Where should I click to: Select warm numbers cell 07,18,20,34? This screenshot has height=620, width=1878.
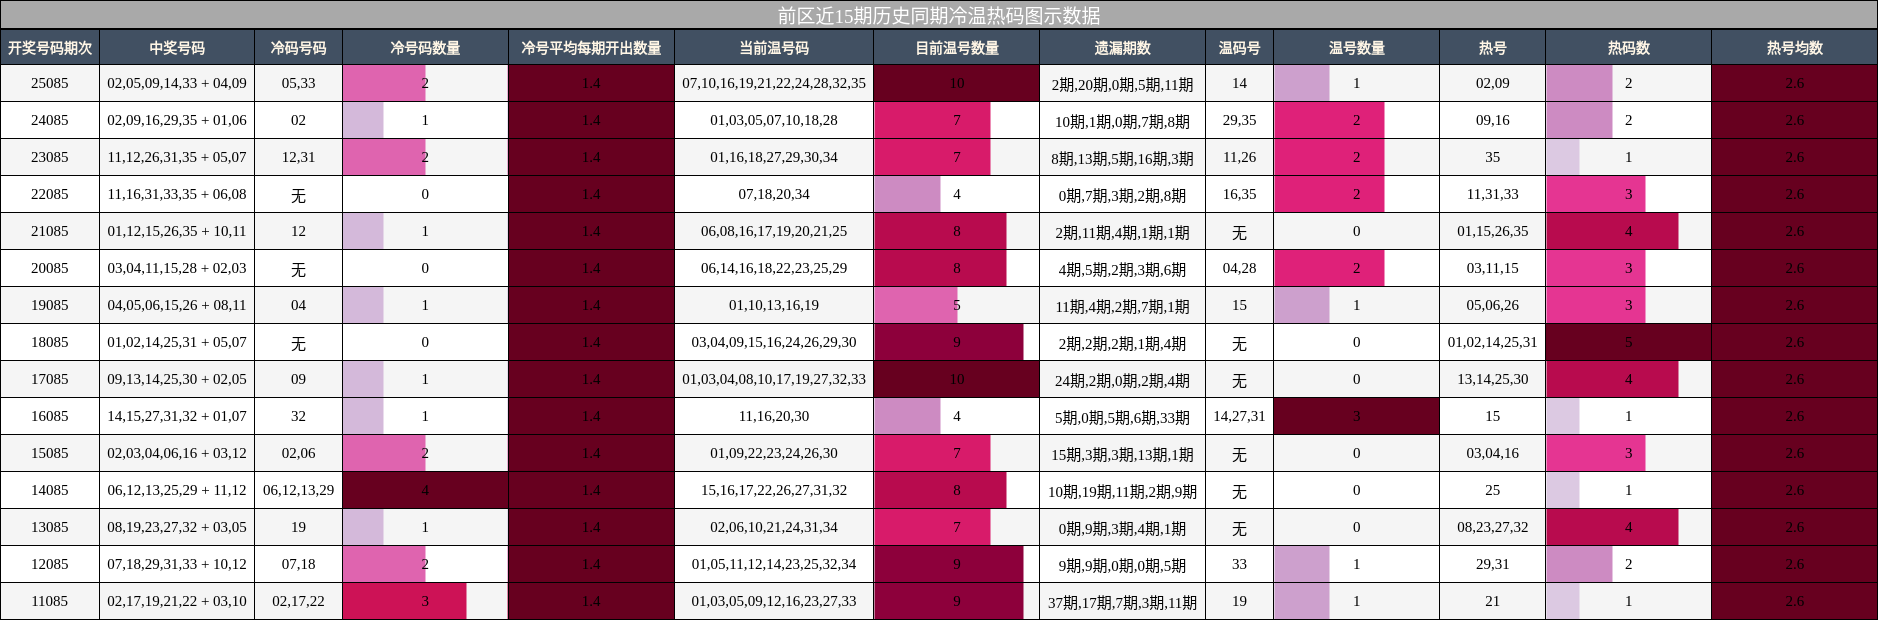click(x=774, y=194)
